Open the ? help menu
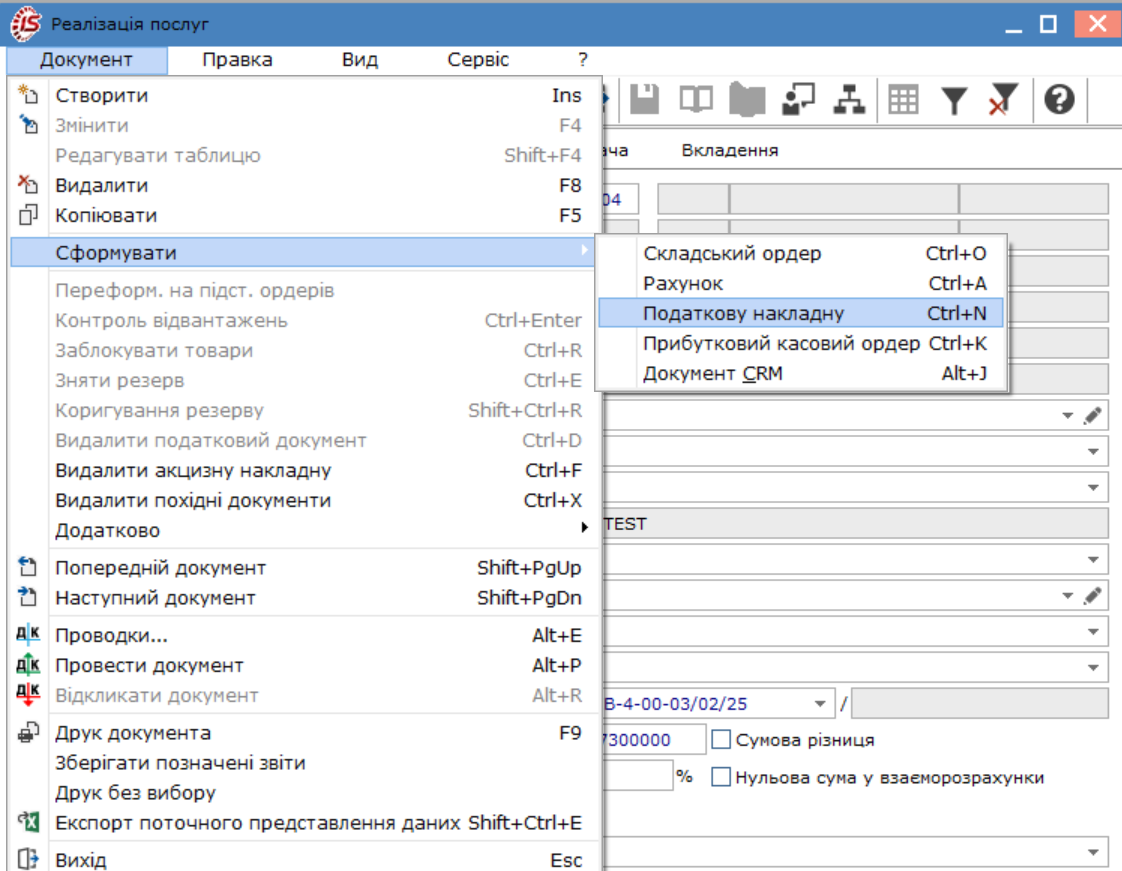1122x871 pixels. pos(582,59)
